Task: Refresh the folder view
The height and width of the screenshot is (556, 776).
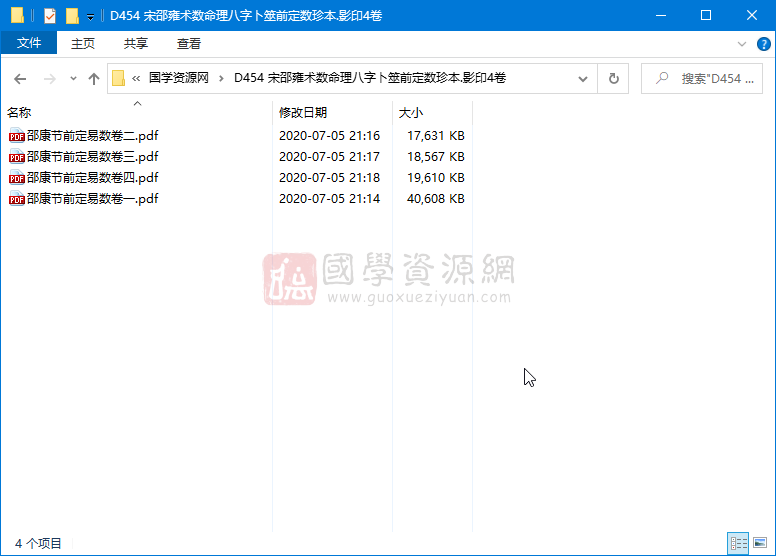Action: [614, 79]
